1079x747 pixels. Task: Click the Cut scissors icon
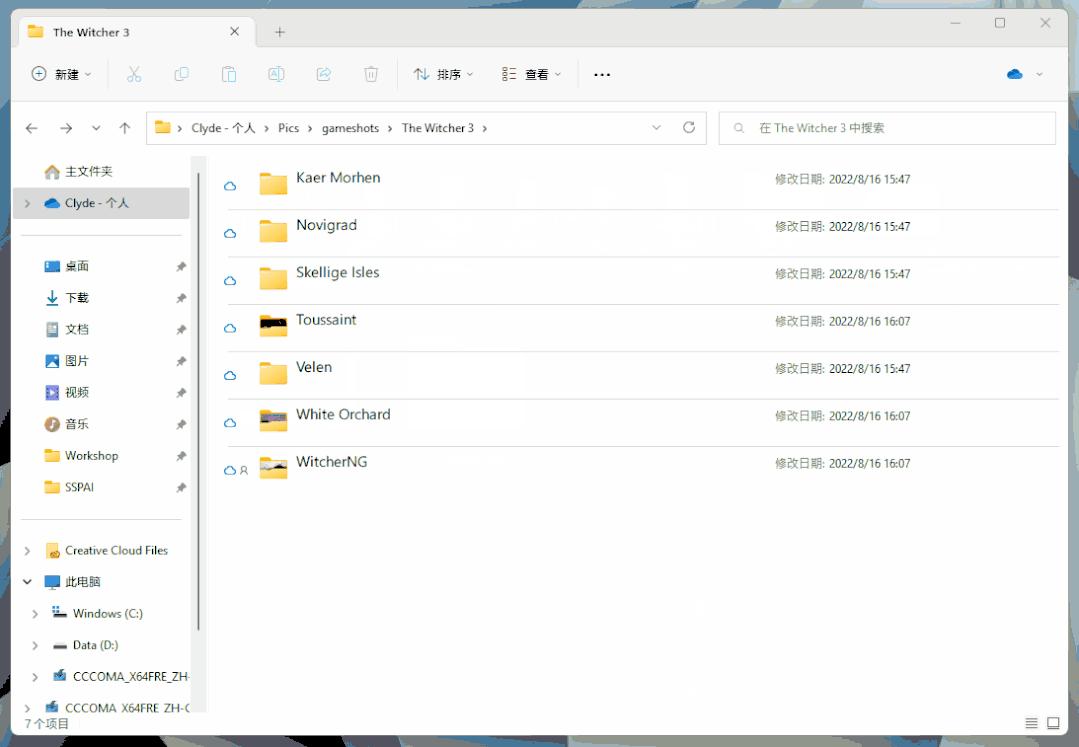coord(133,74)
